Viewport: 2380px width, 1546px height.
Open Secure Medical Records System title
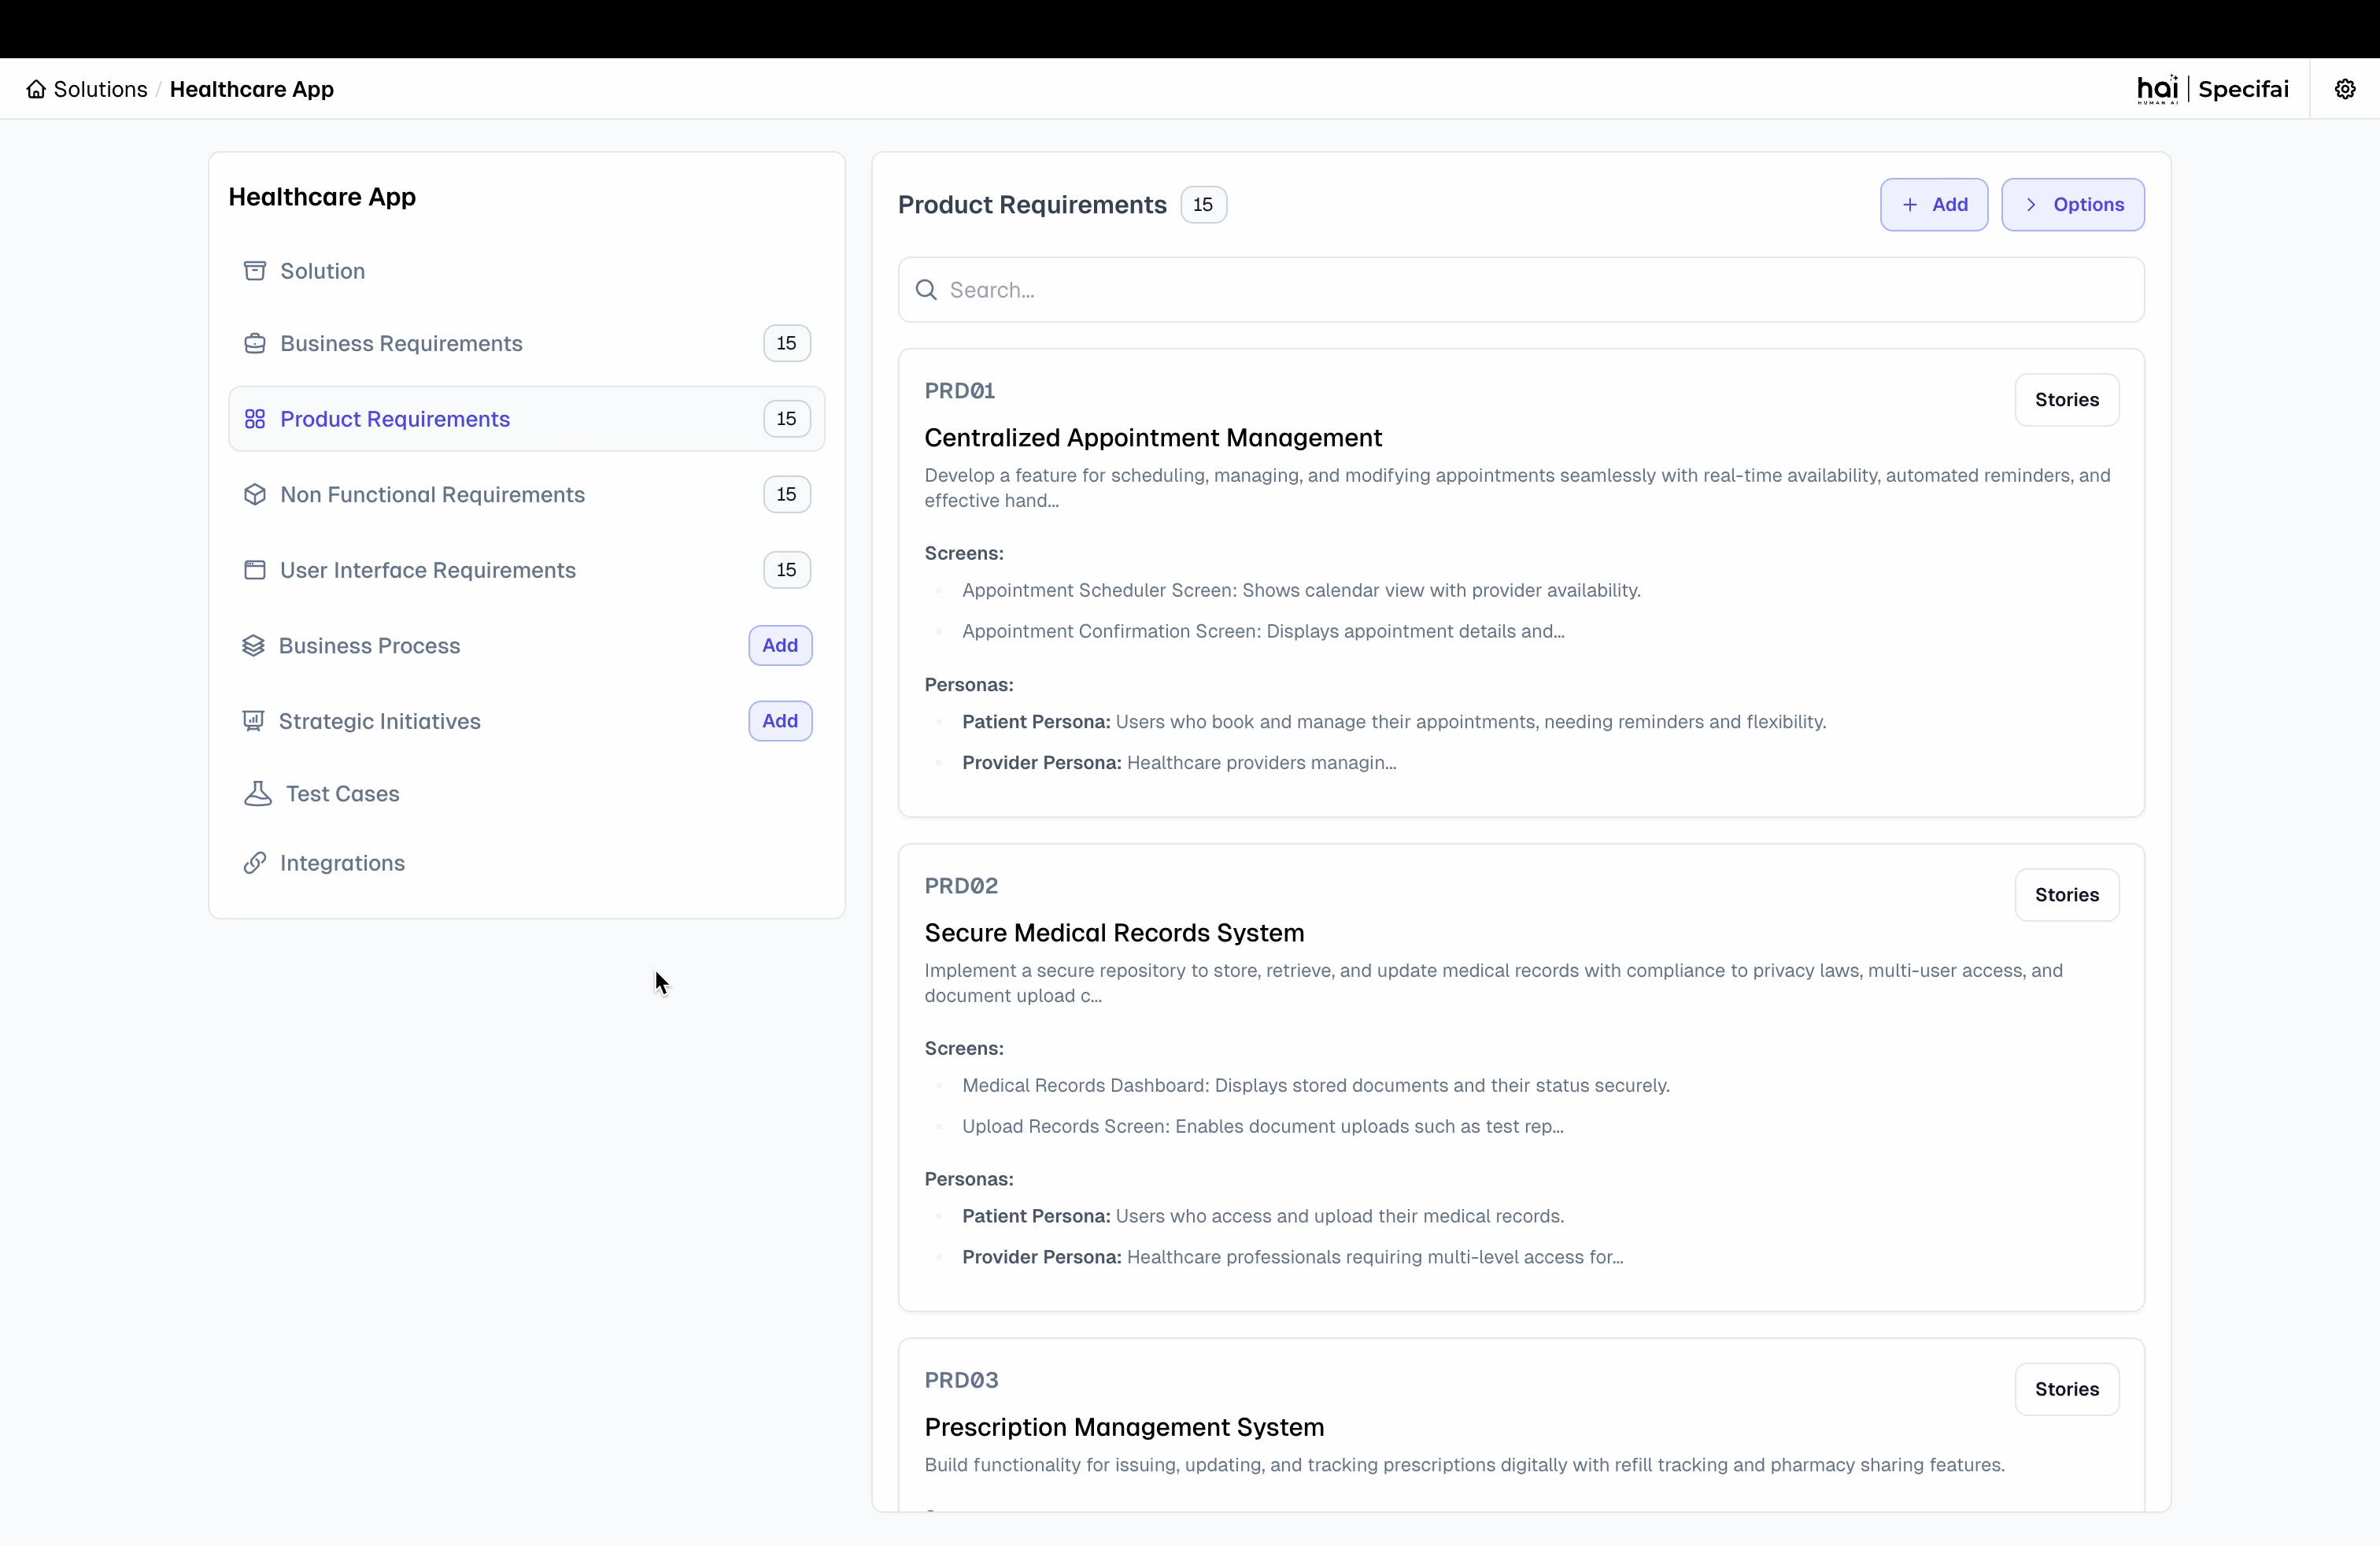click(1114, 933)
